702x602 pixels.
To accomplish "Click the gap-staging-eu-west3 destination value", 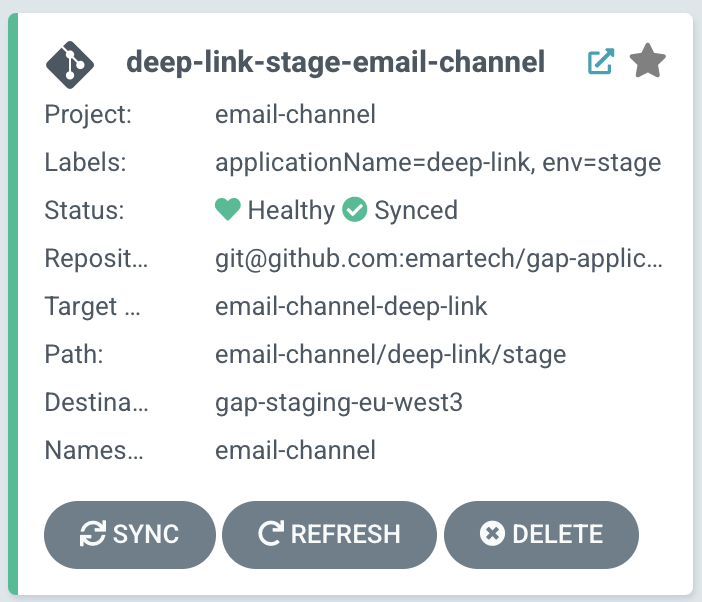I will 339,403.
